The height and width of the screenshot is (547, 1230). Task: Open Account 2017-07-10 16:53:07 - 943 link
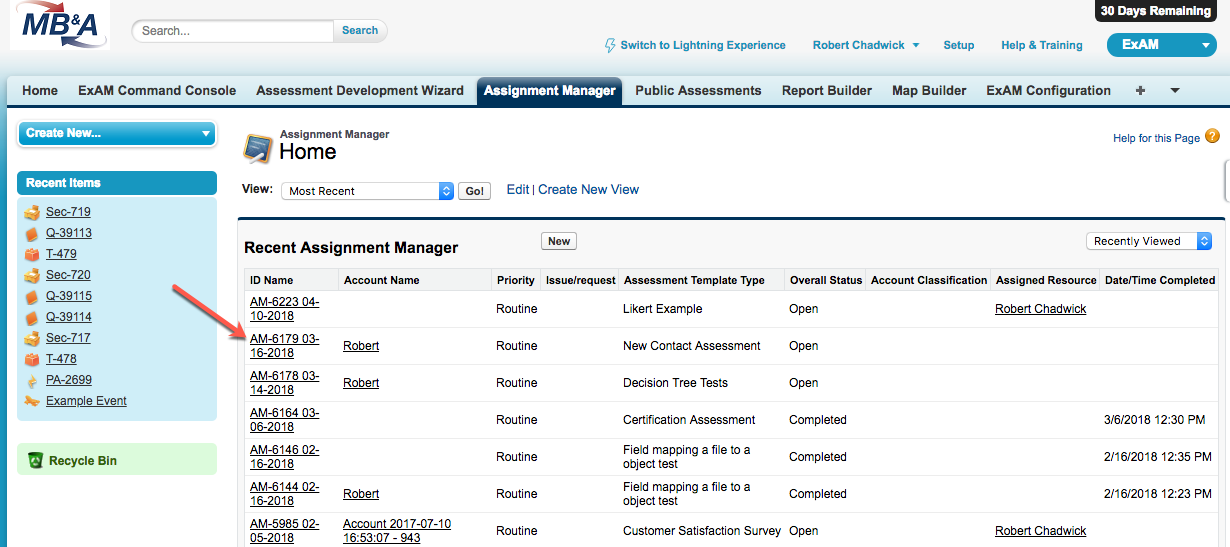point(397,531)
